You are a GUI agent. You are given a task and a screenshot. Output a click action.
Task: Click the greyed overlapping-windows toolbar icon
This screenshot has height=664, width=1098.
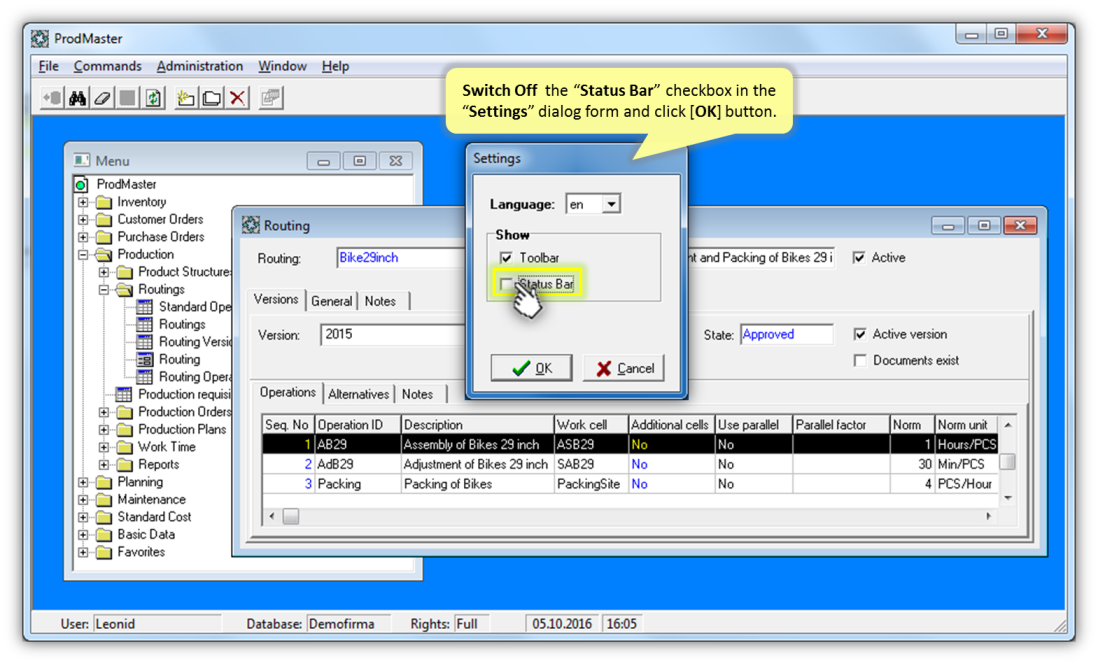270,98
